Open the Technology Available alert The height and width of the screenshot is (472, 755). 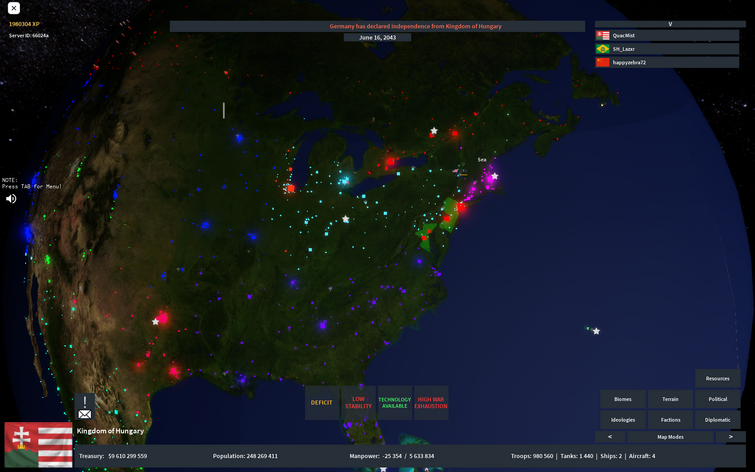point(395,403)
